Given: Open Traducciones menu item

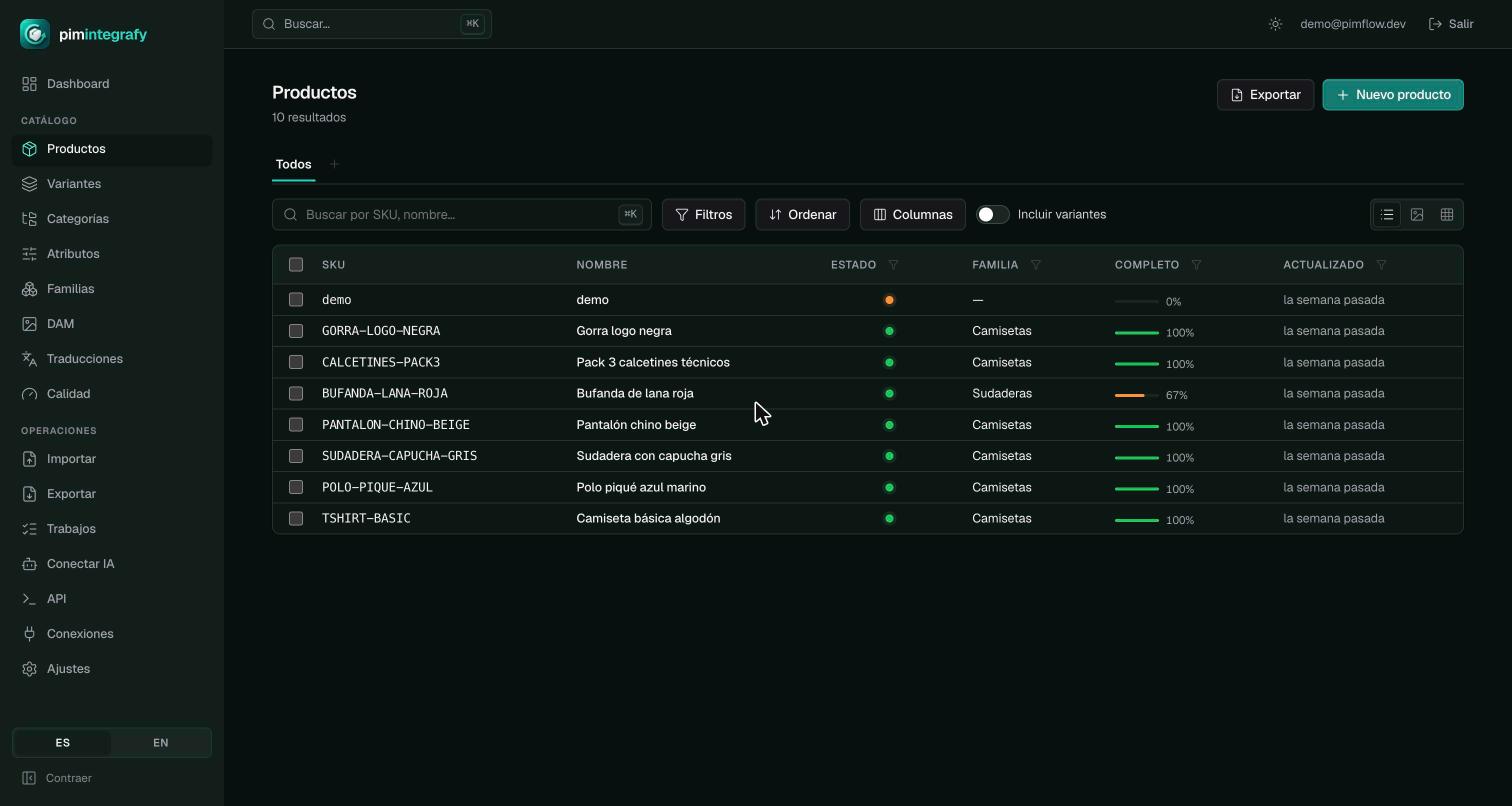Looking at the screenshot, I should (112, 359).
